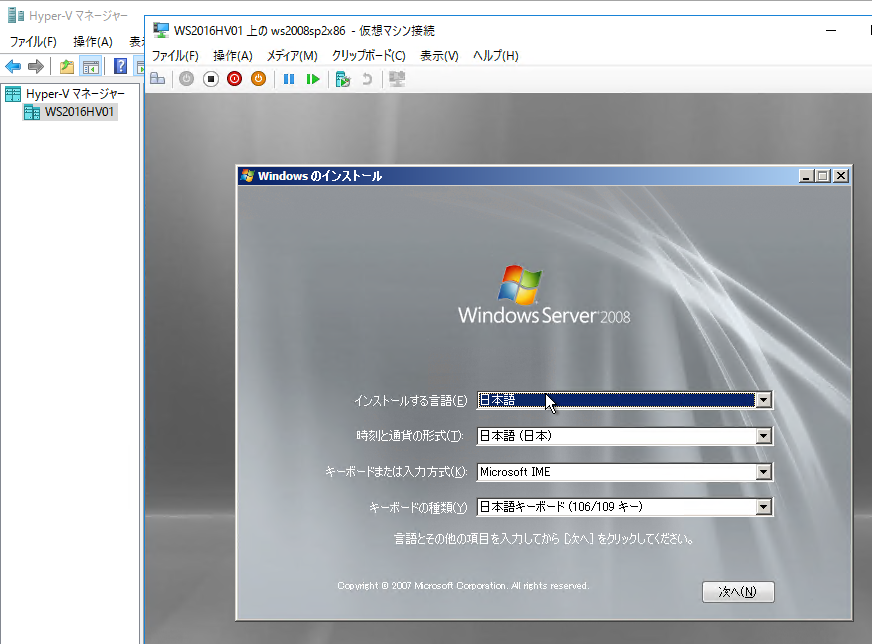Image resolution: width=872 pixels, height=644 pixels.
Task: Expand the キーボードまたは入力方式 dropdown arrow
Action: [x=764, y=472]
